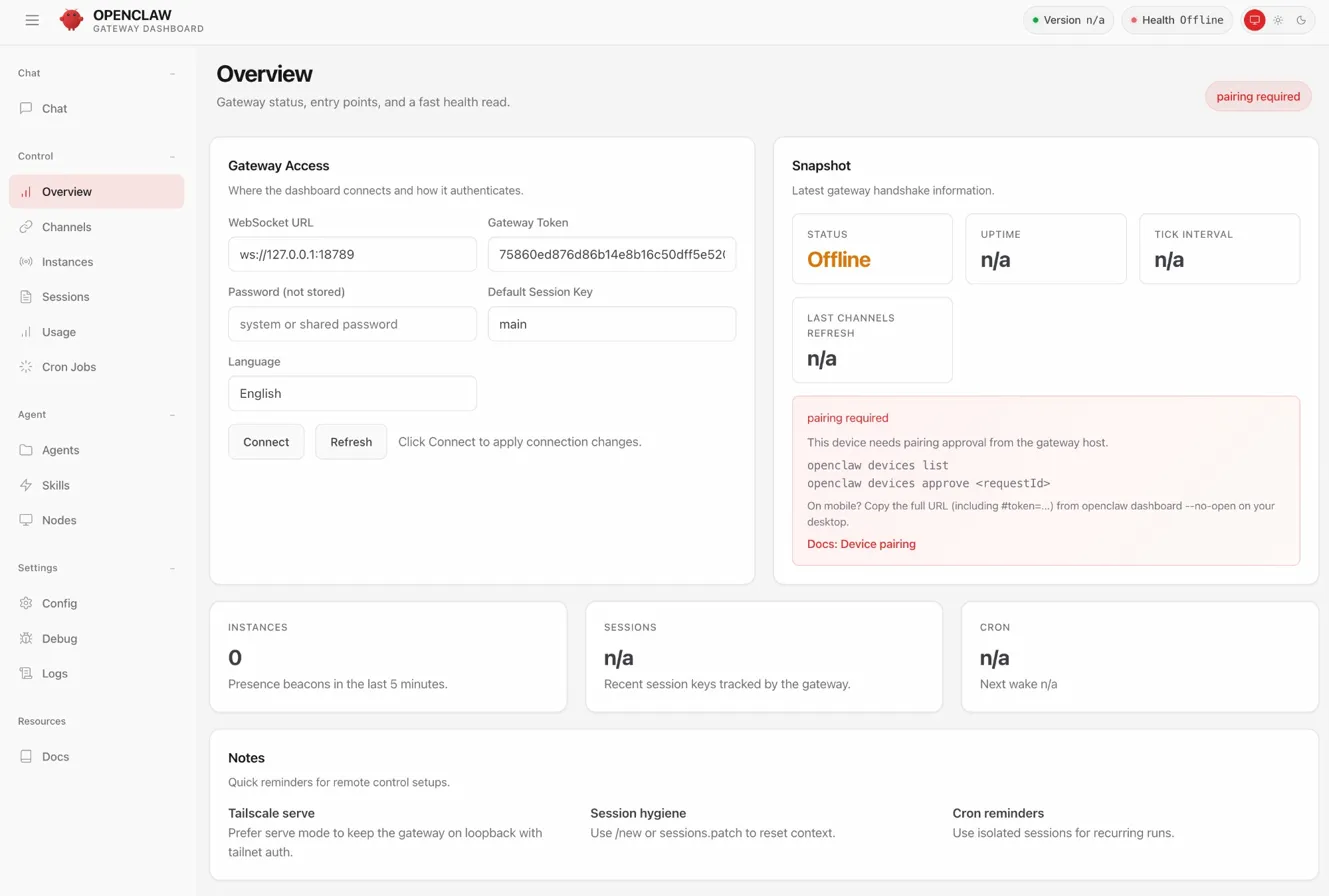This screenshot has height=896, width=1329.
Task: Click the INSTANCES stat card
Action: 388,657
